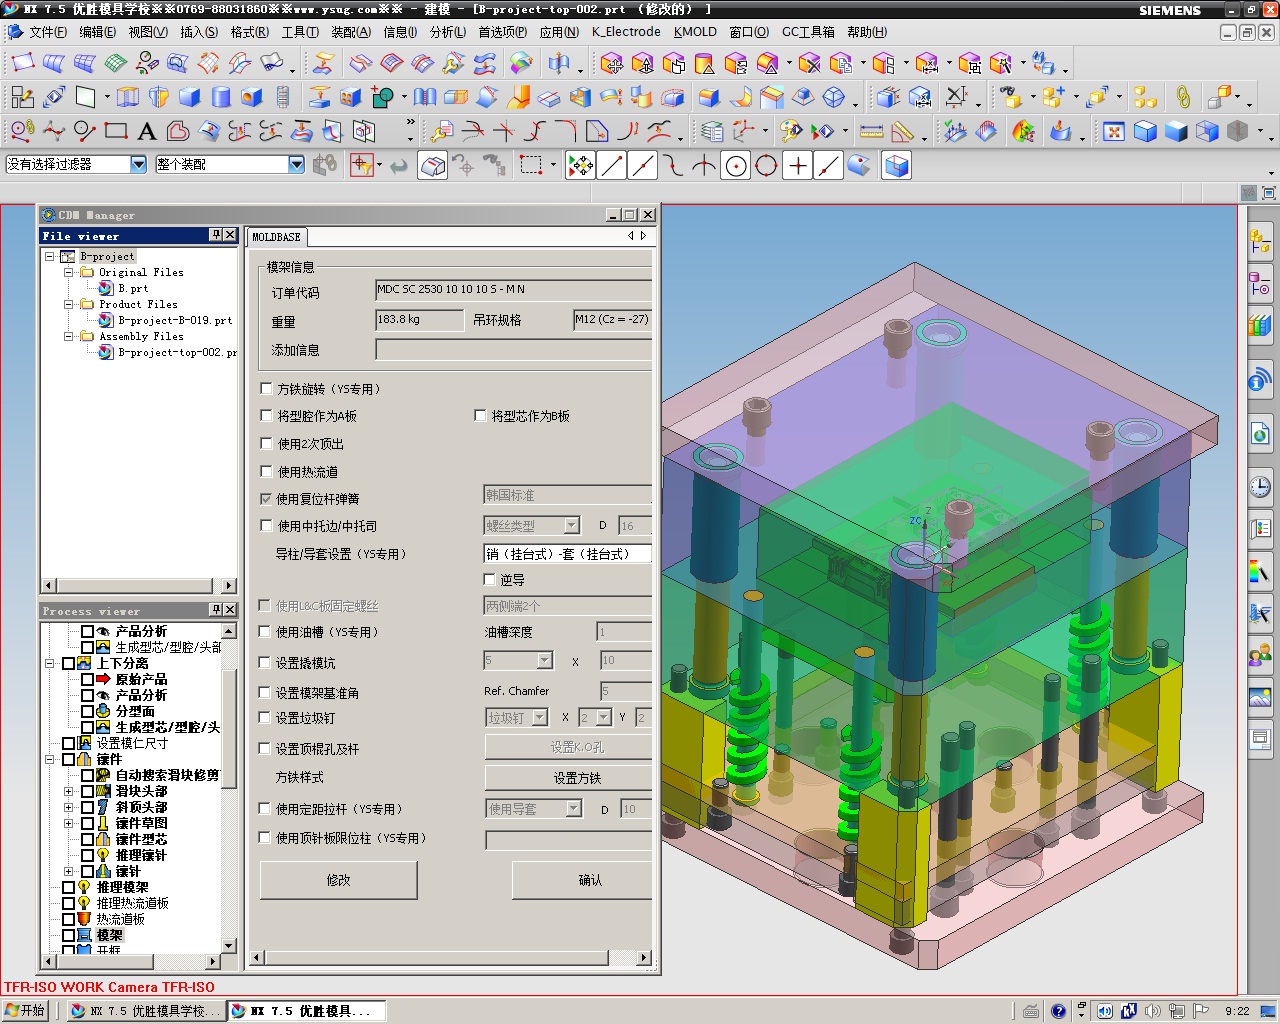The height and width of the screenshot is (1024, 1280).
Task: Collapse the 上下分离 process node
Action: (x=50, y=663)
